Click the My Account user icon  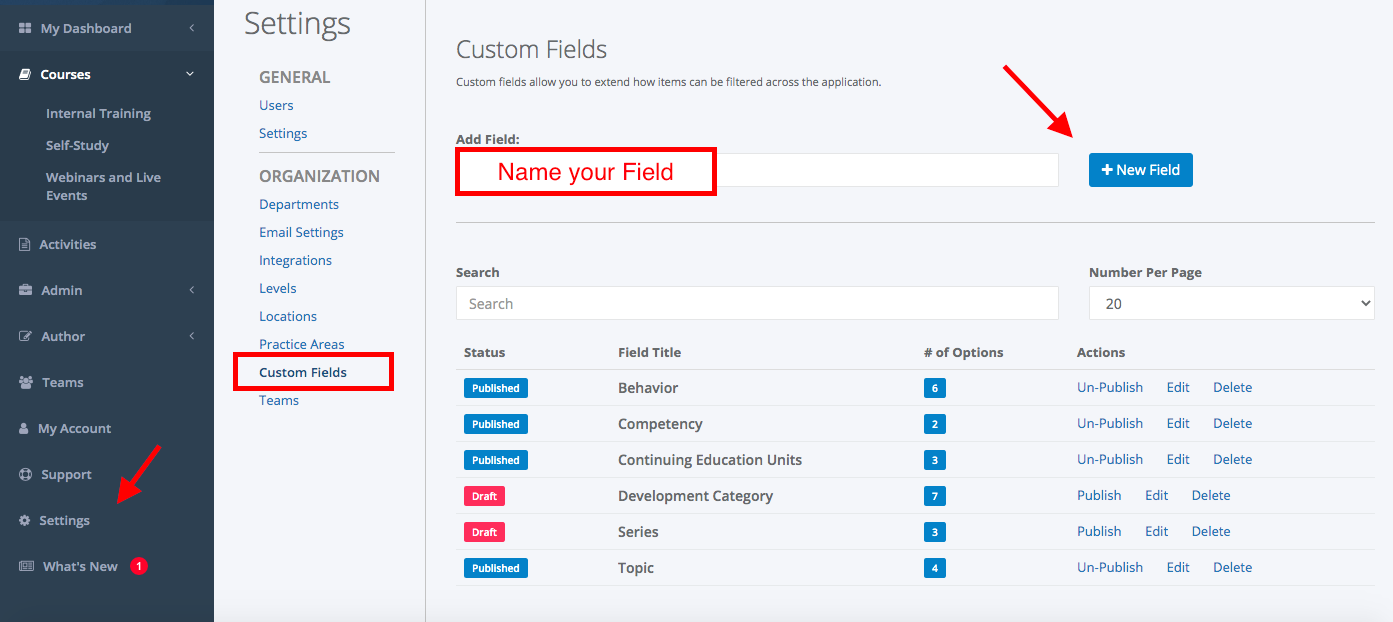24,428
